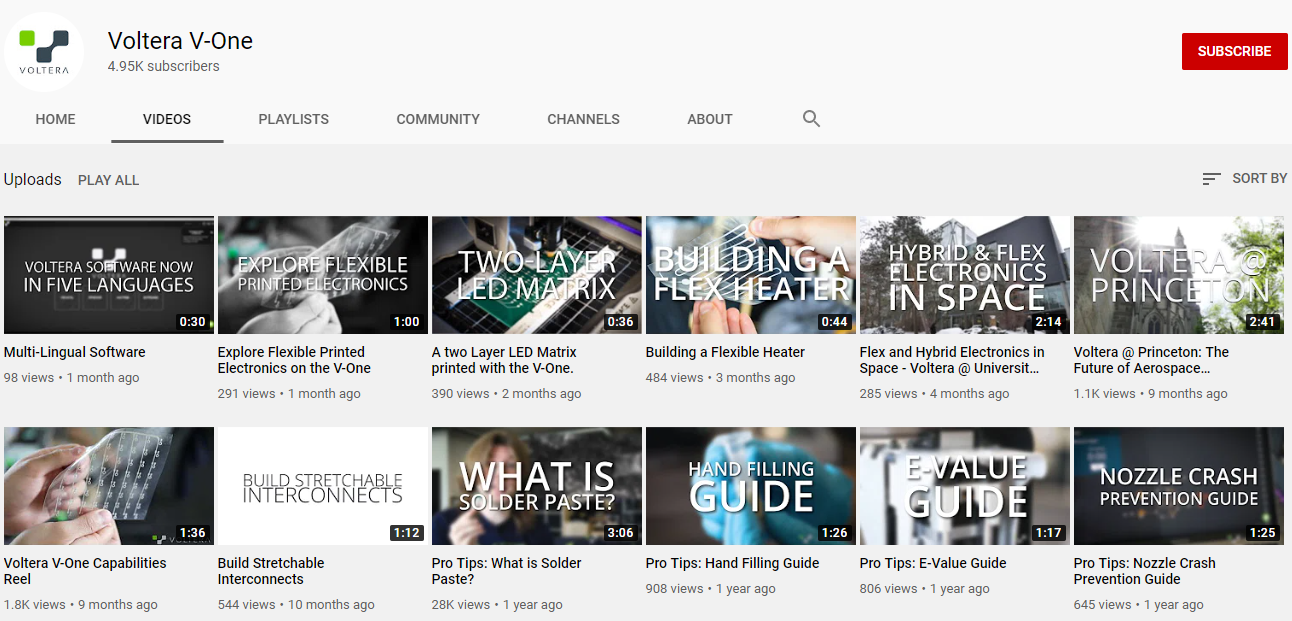Go to the Community tab
The height and width of the screenshot is (621, 1292).
tap(438, 119)
